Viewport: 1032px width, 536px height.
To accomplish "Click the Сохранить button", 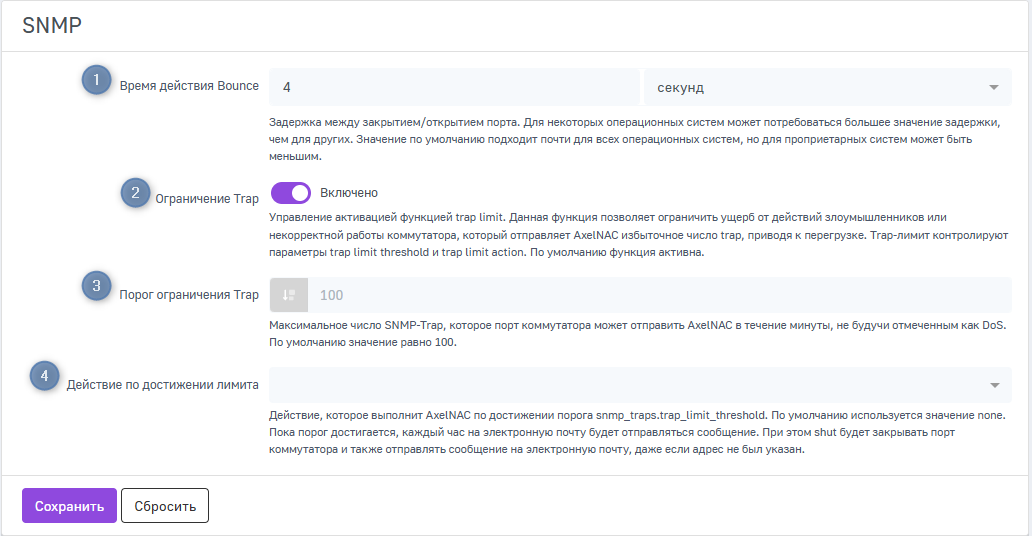I will (69, 506).
